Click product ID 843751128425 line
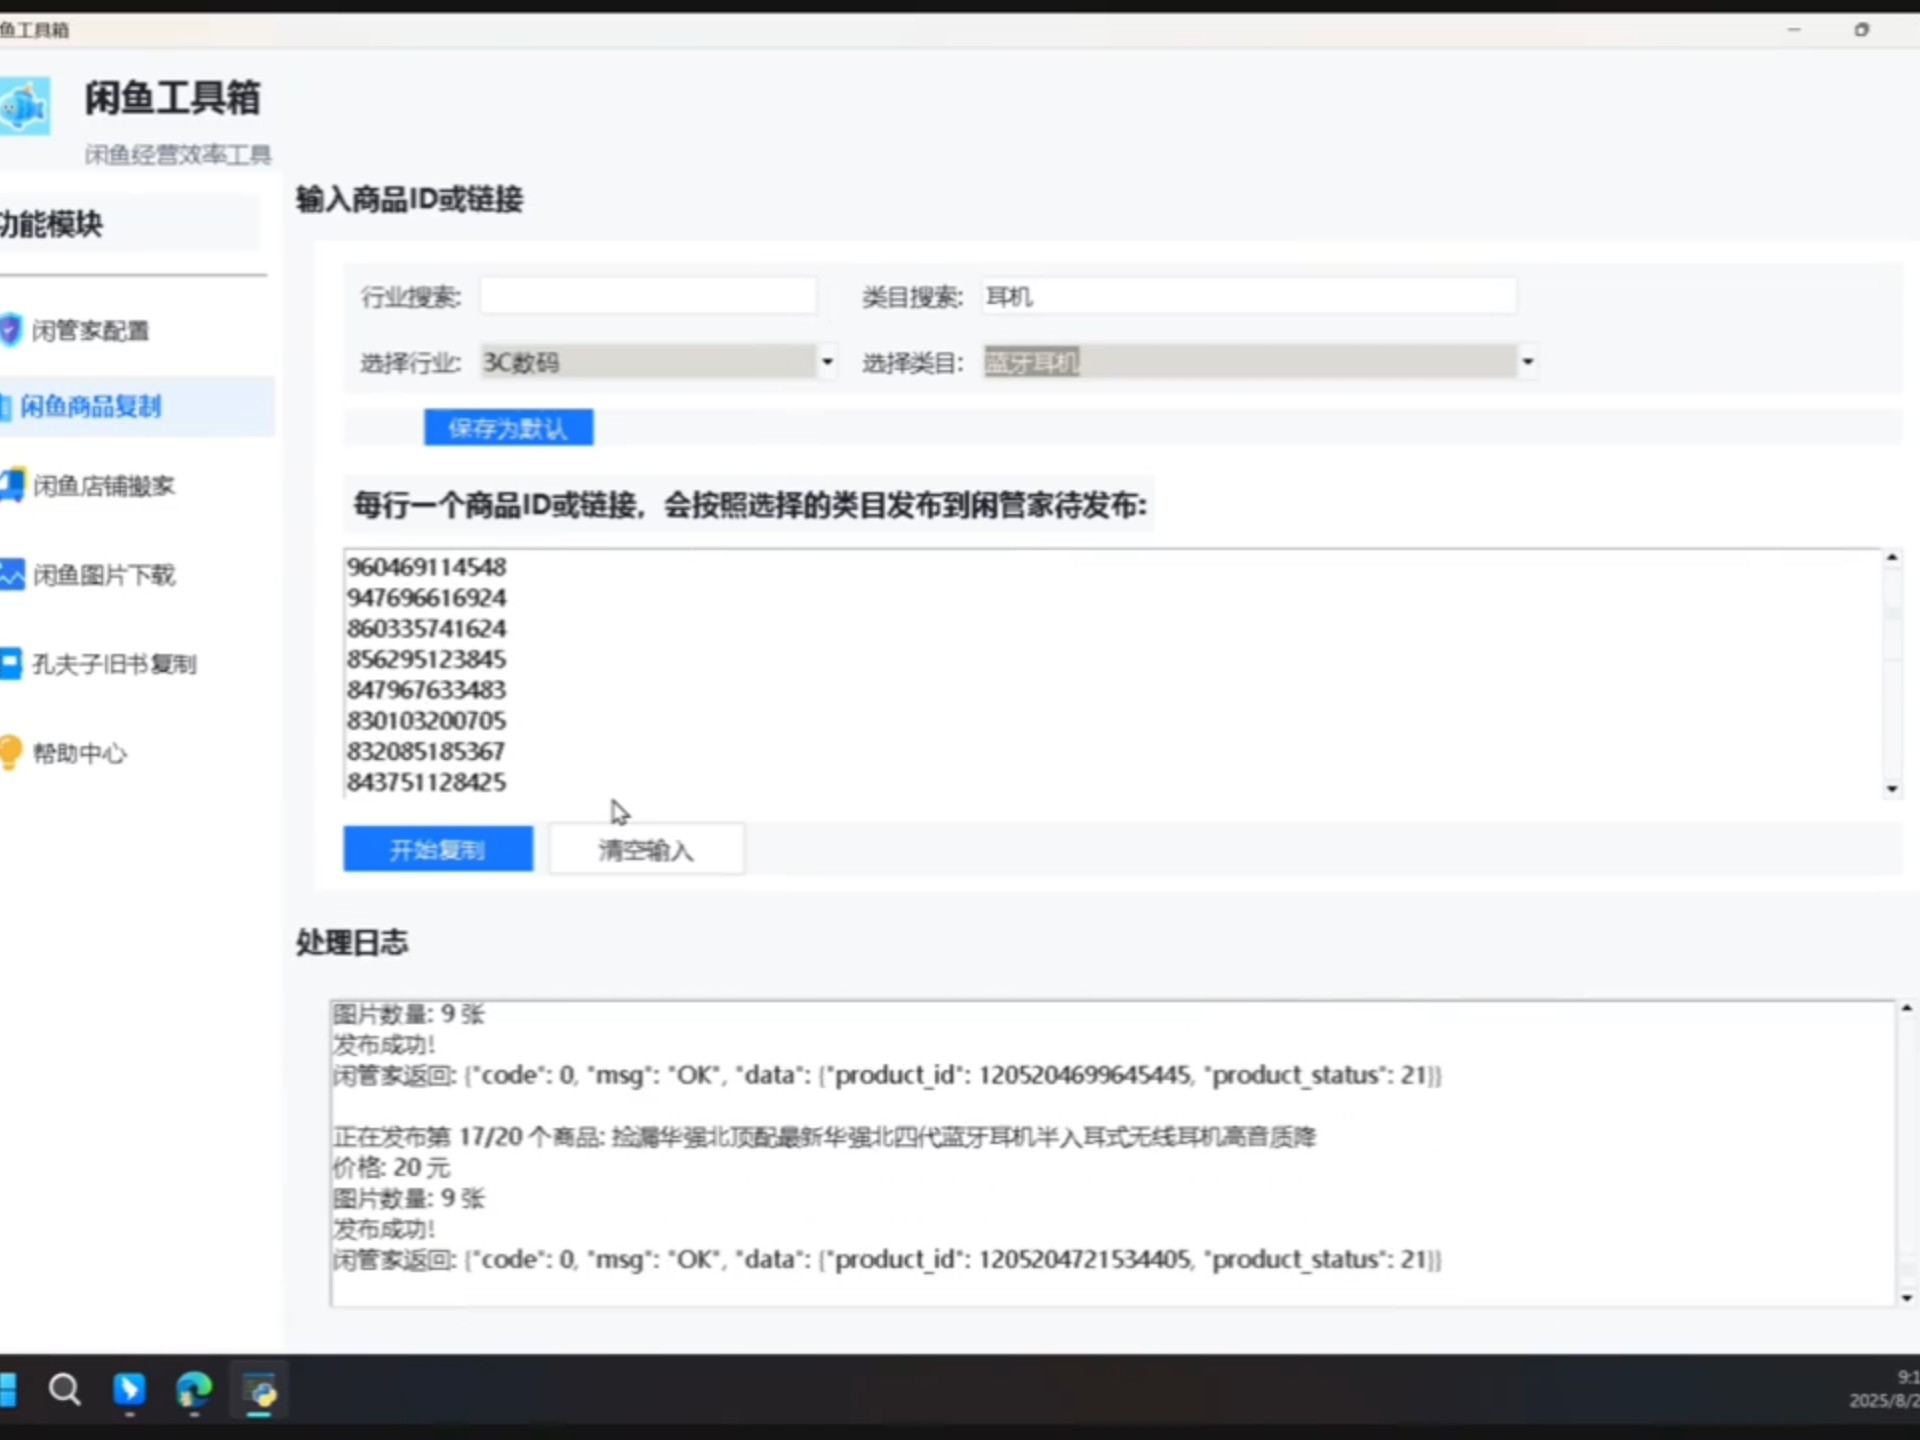The height and width of the screenshot is (1440, 1920). tap(427, 782)
